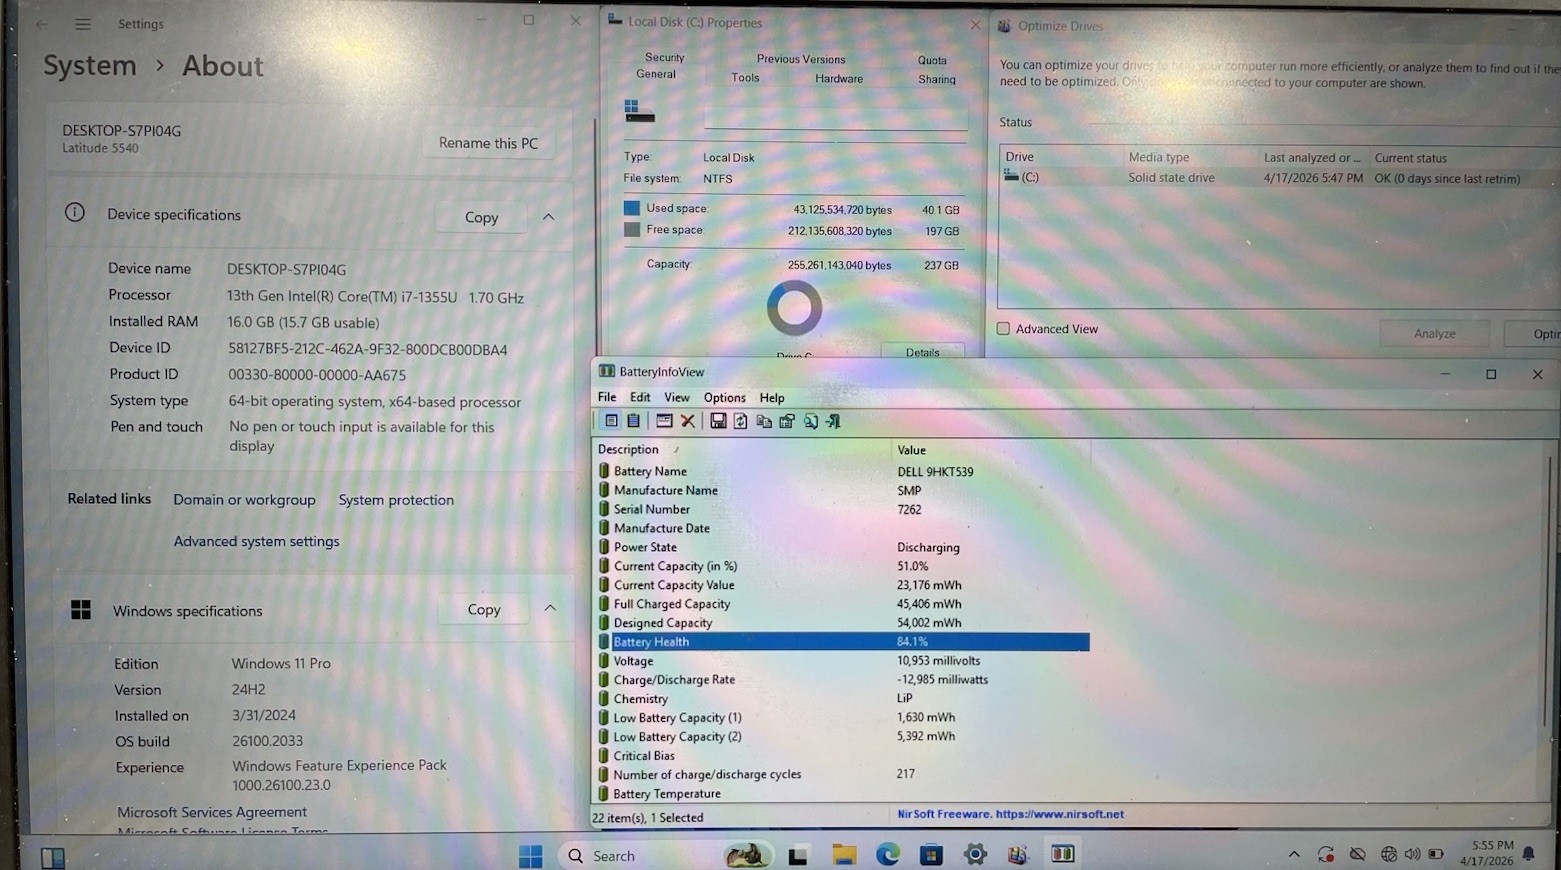This screenshot has height=870, width=1561.
Task: Switch to the Tools tab in disk Properties
Action: click(745, 78)
